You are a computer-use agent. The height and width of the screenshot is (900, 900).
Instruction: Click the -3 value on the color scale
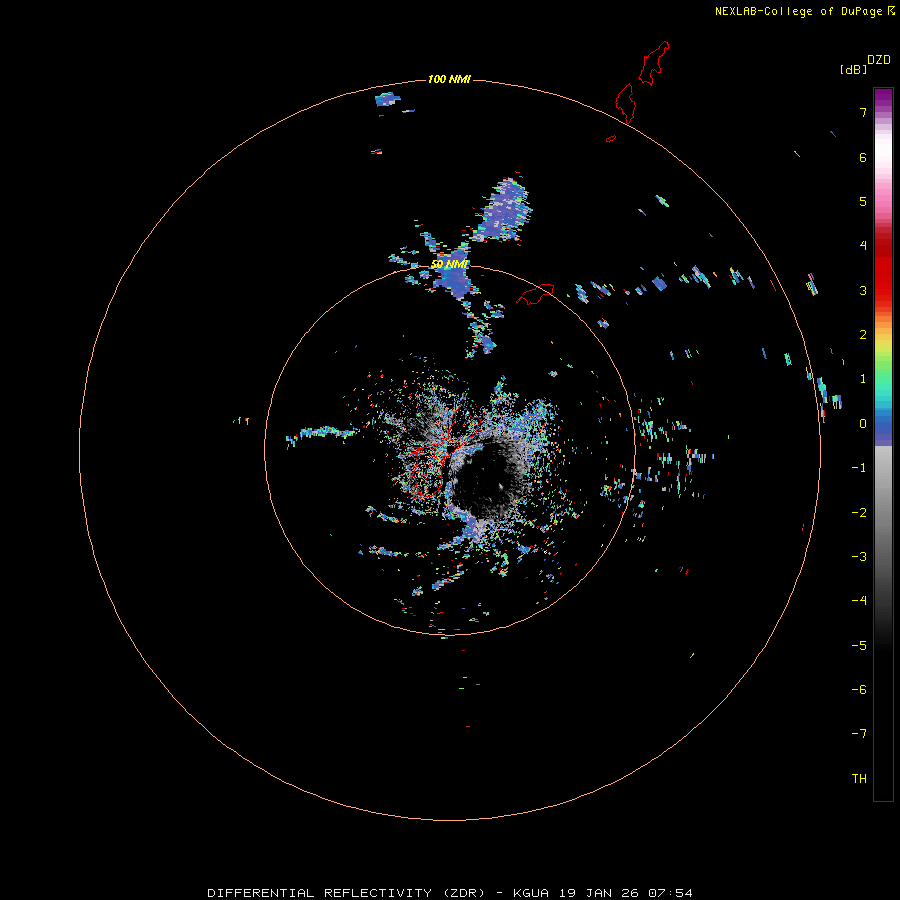coord(859,557)
